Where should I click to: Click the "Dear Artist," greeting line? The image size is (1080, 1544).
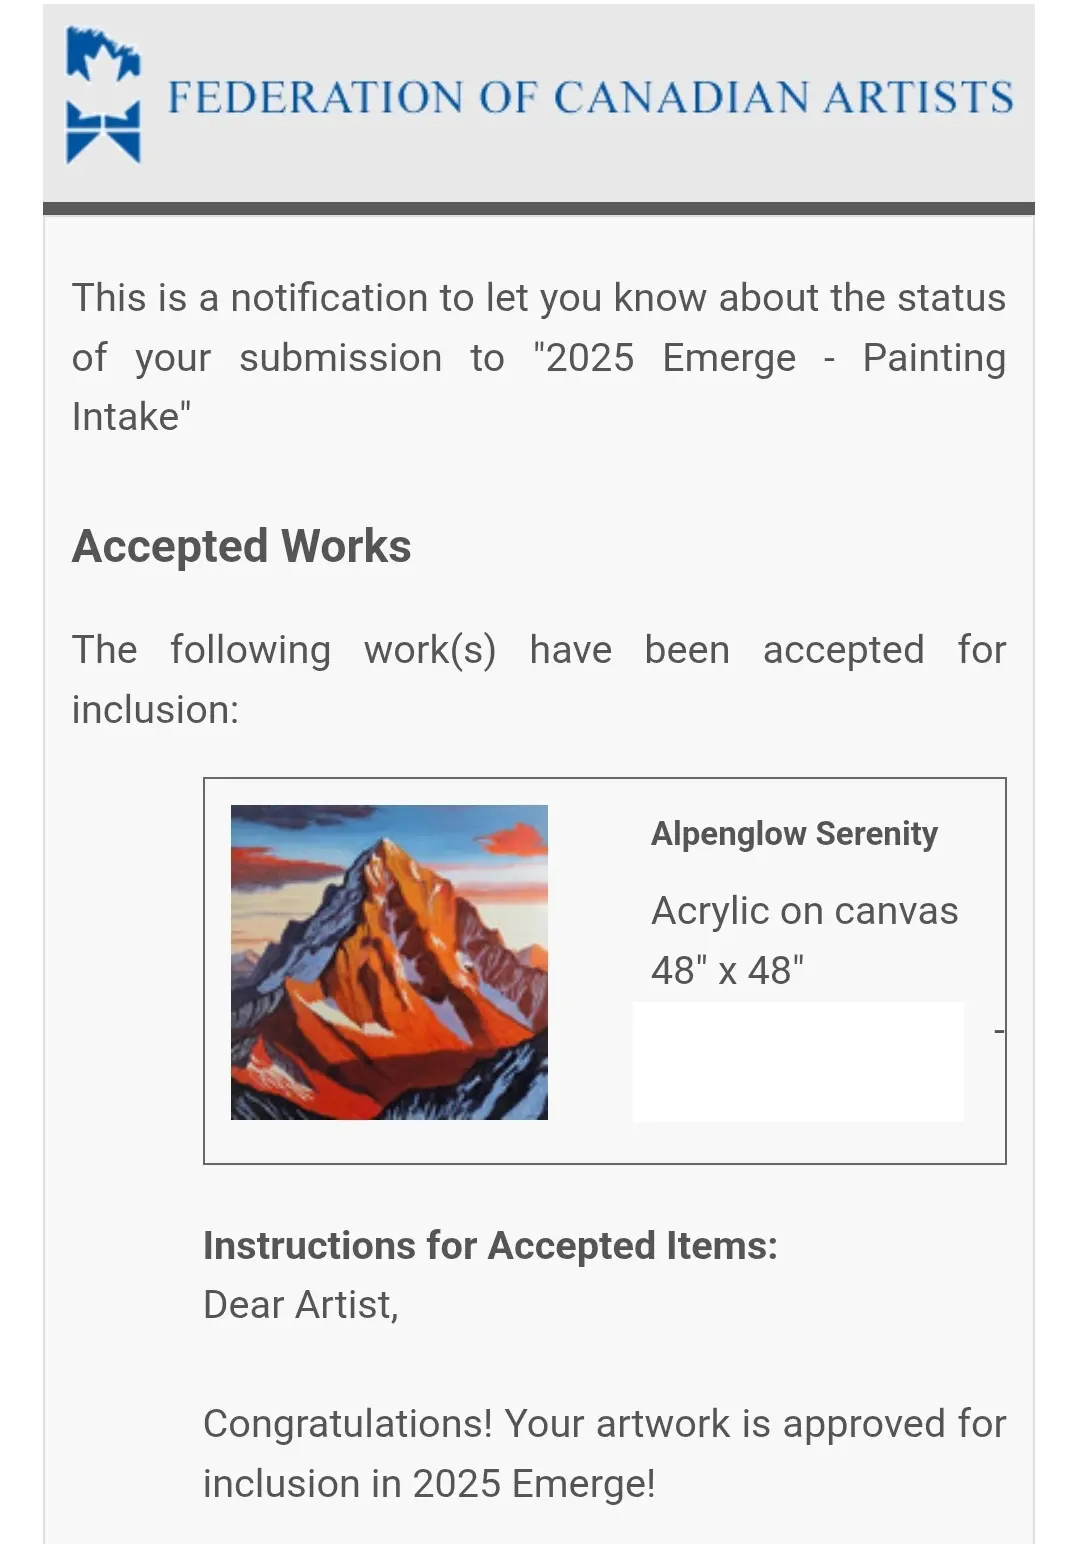coord(301,1305)
